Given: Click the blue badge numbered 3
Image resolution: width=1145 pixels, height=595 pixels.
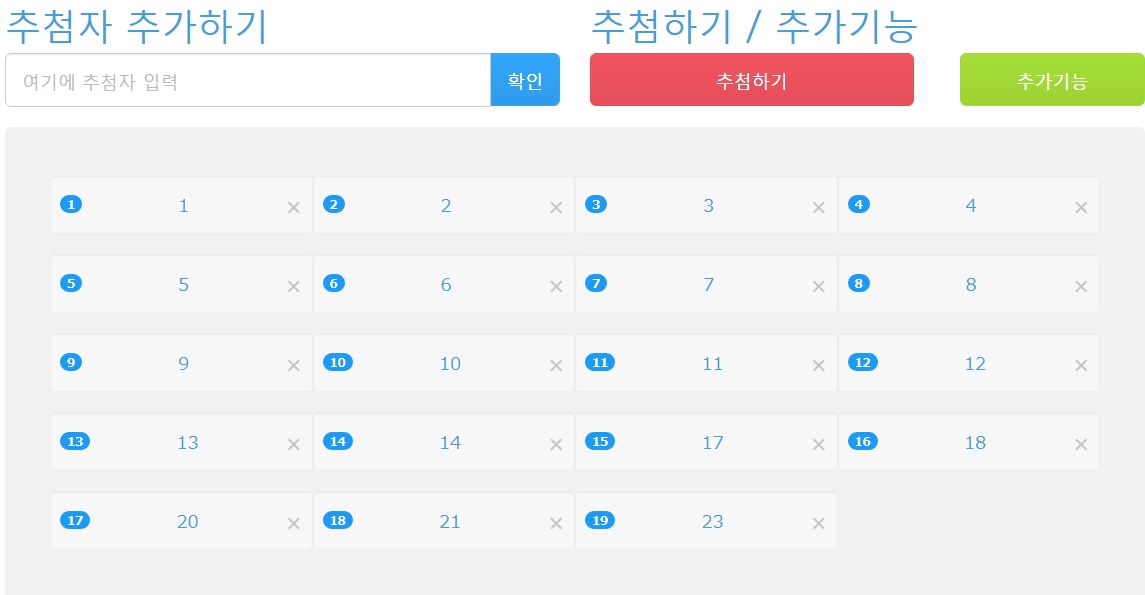Looking at the screenshot, I should click(596, 204).
